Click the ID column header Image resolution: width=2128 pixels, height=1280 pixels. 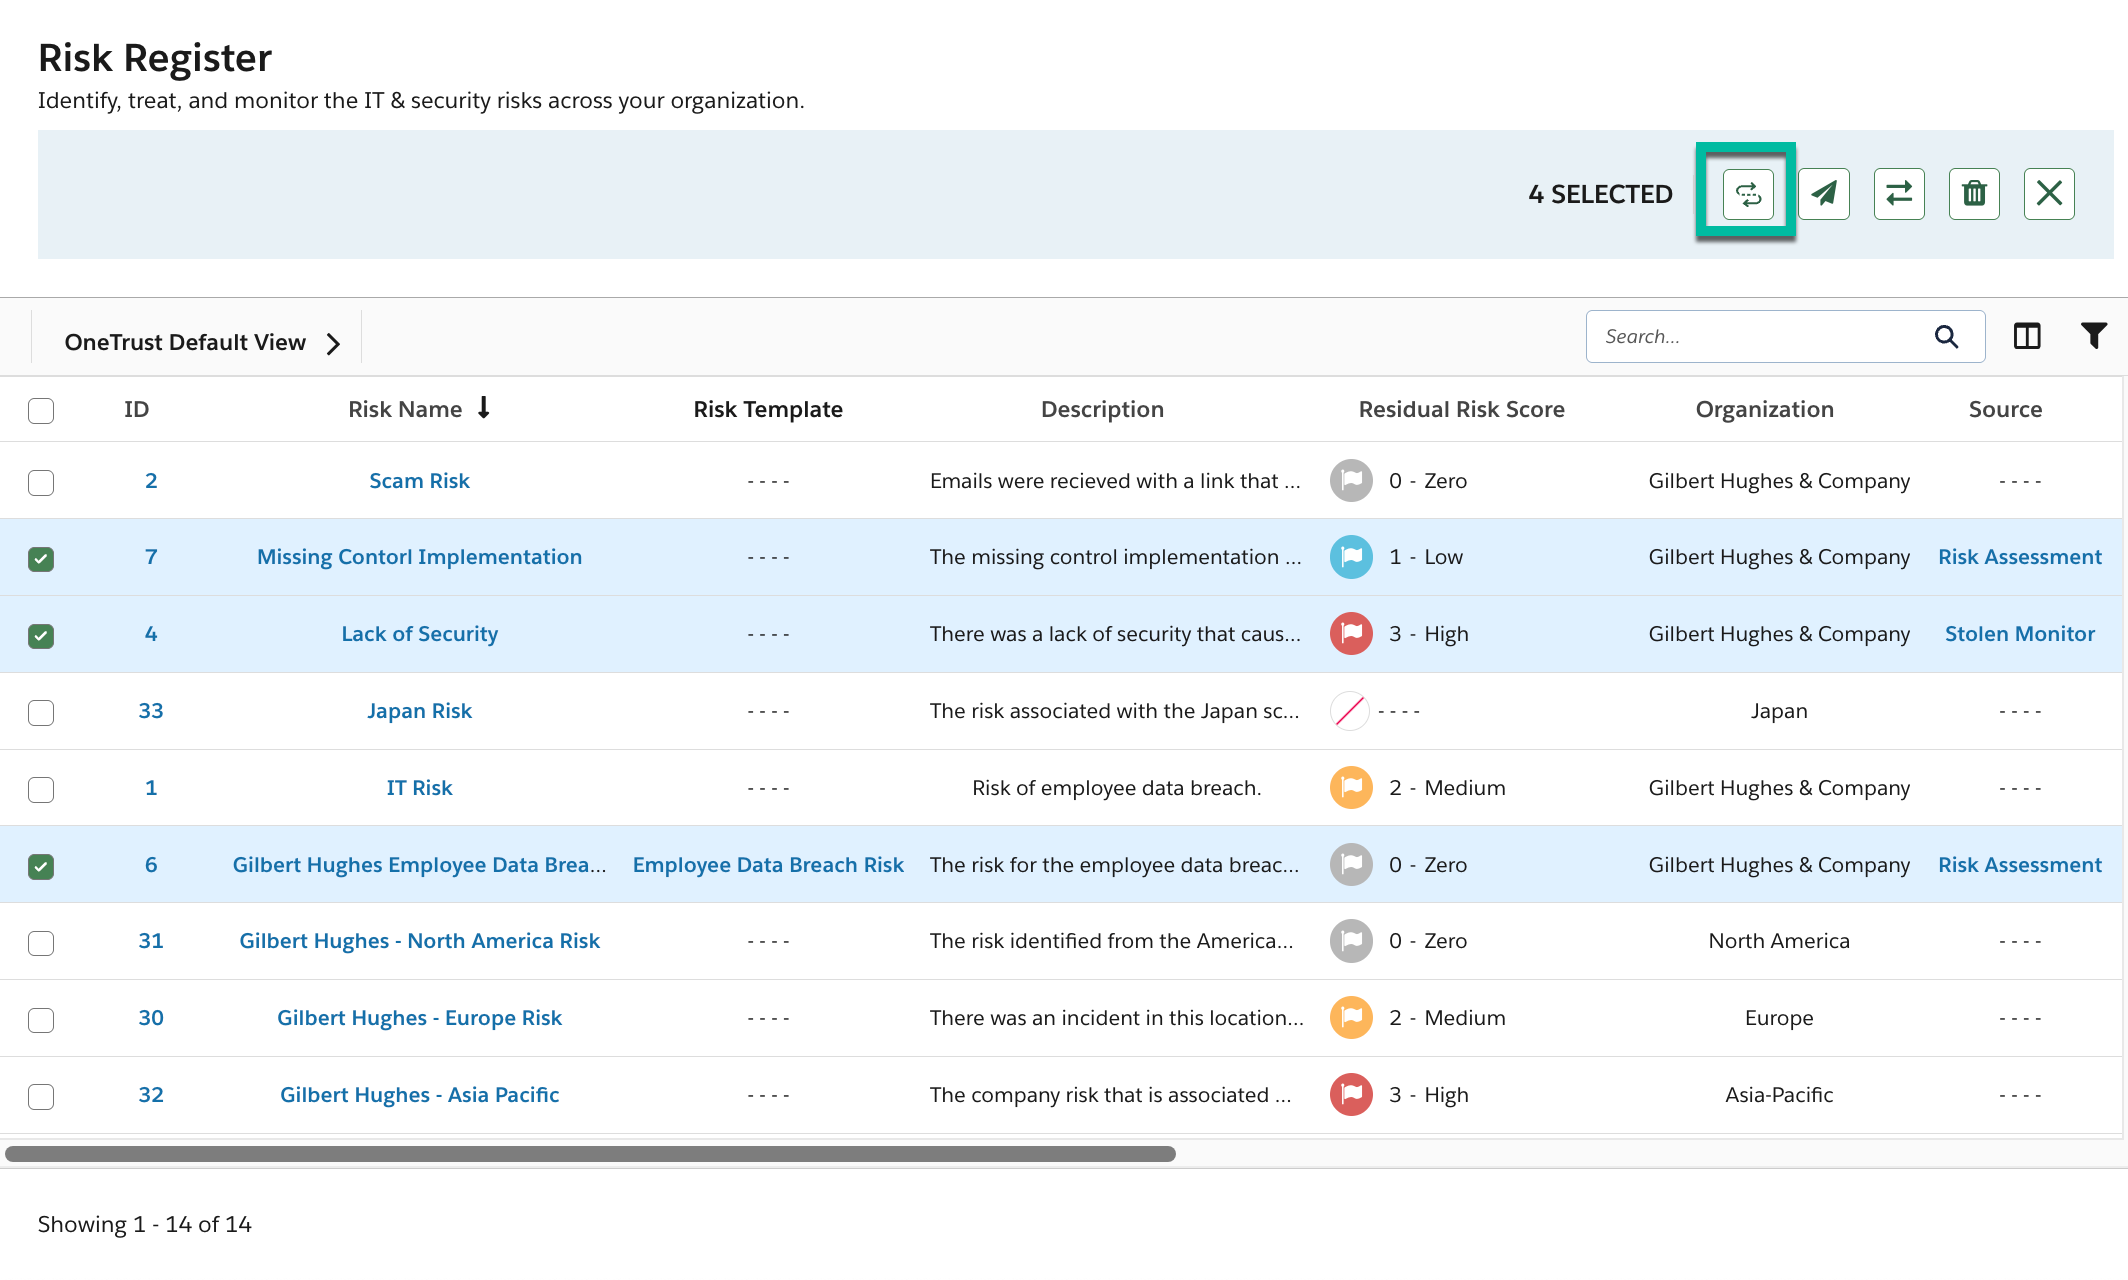coord(136,409)
